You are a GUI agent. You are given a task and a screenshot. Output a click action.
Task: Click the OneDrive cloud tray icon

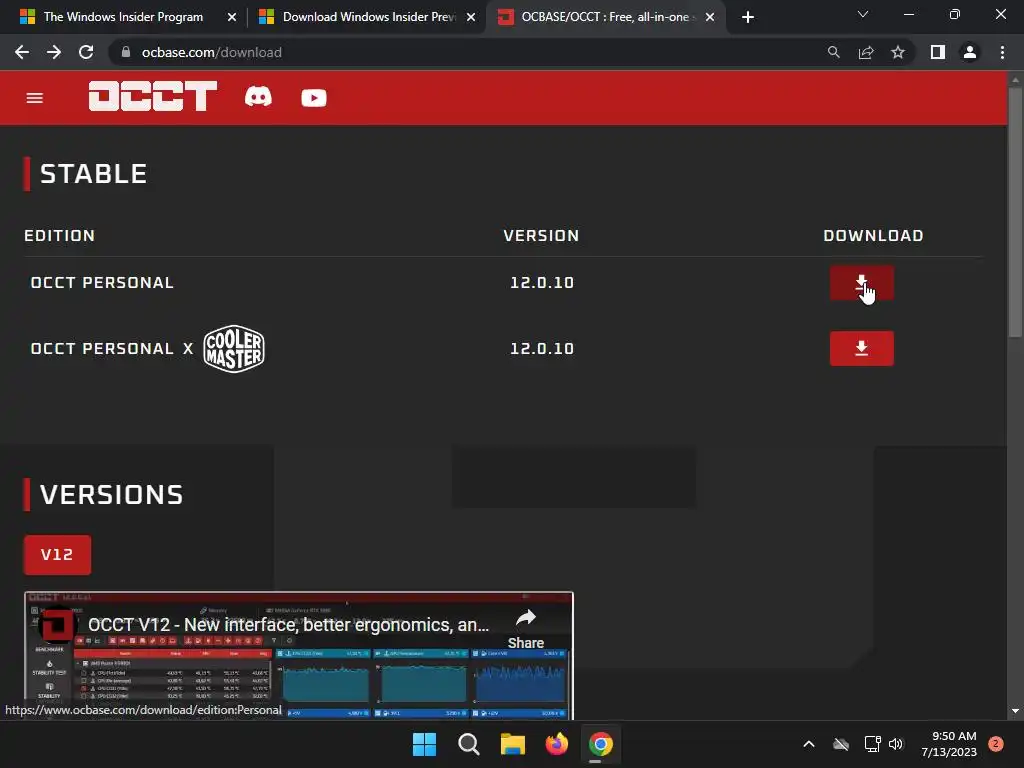click(841, 744)
